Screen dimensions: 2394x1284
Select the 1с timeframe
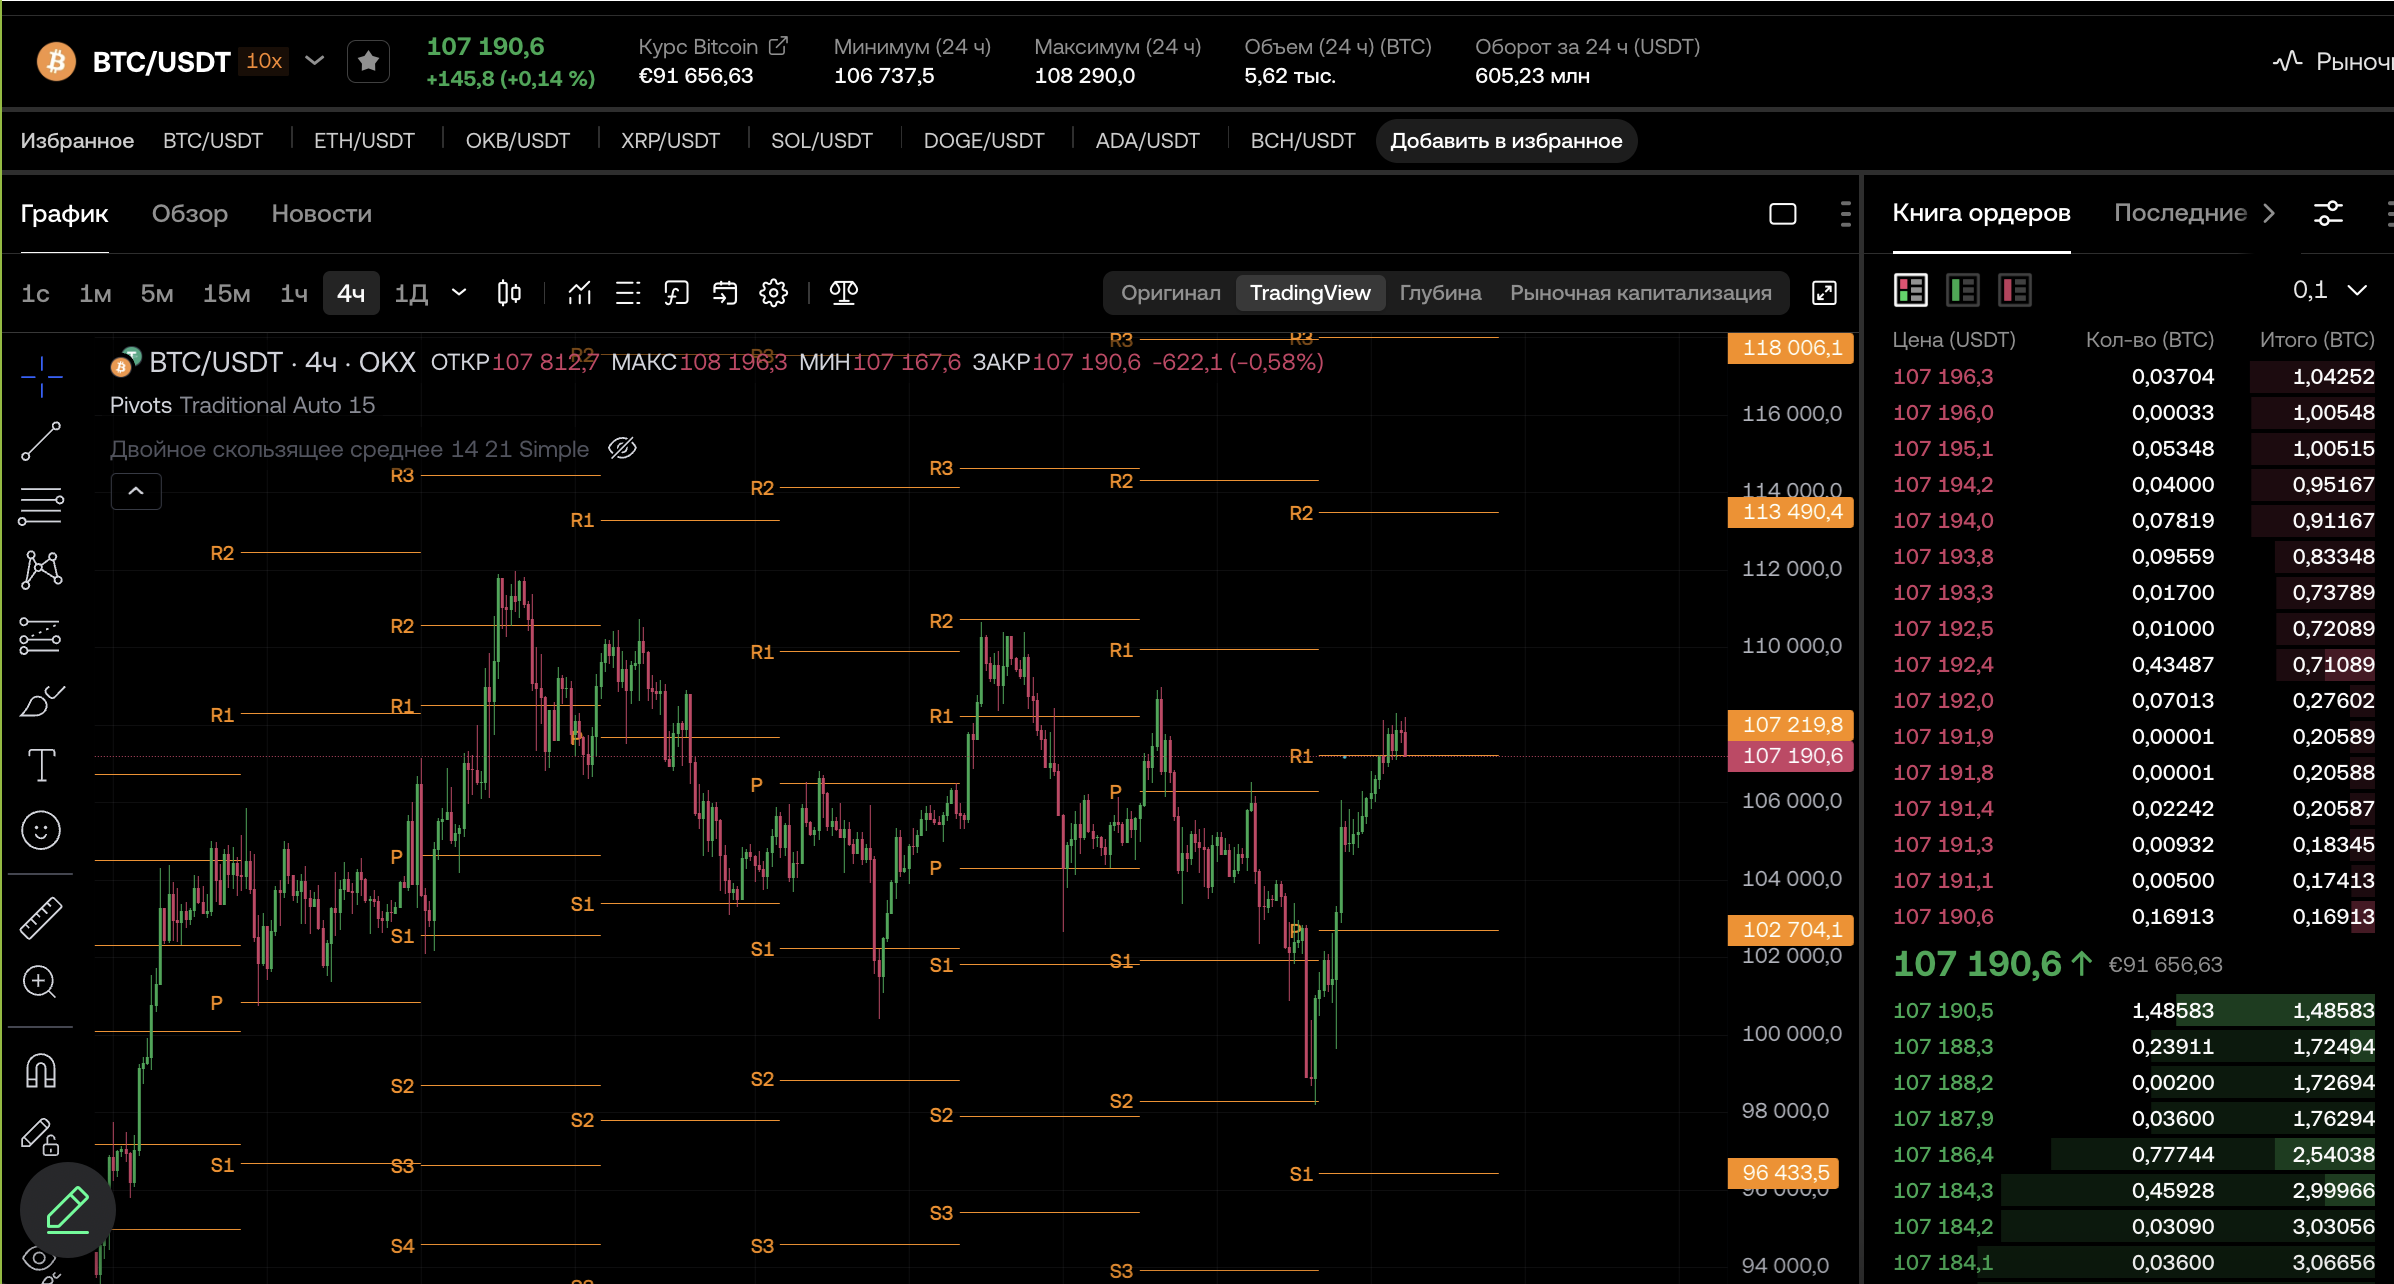(36, 293)
